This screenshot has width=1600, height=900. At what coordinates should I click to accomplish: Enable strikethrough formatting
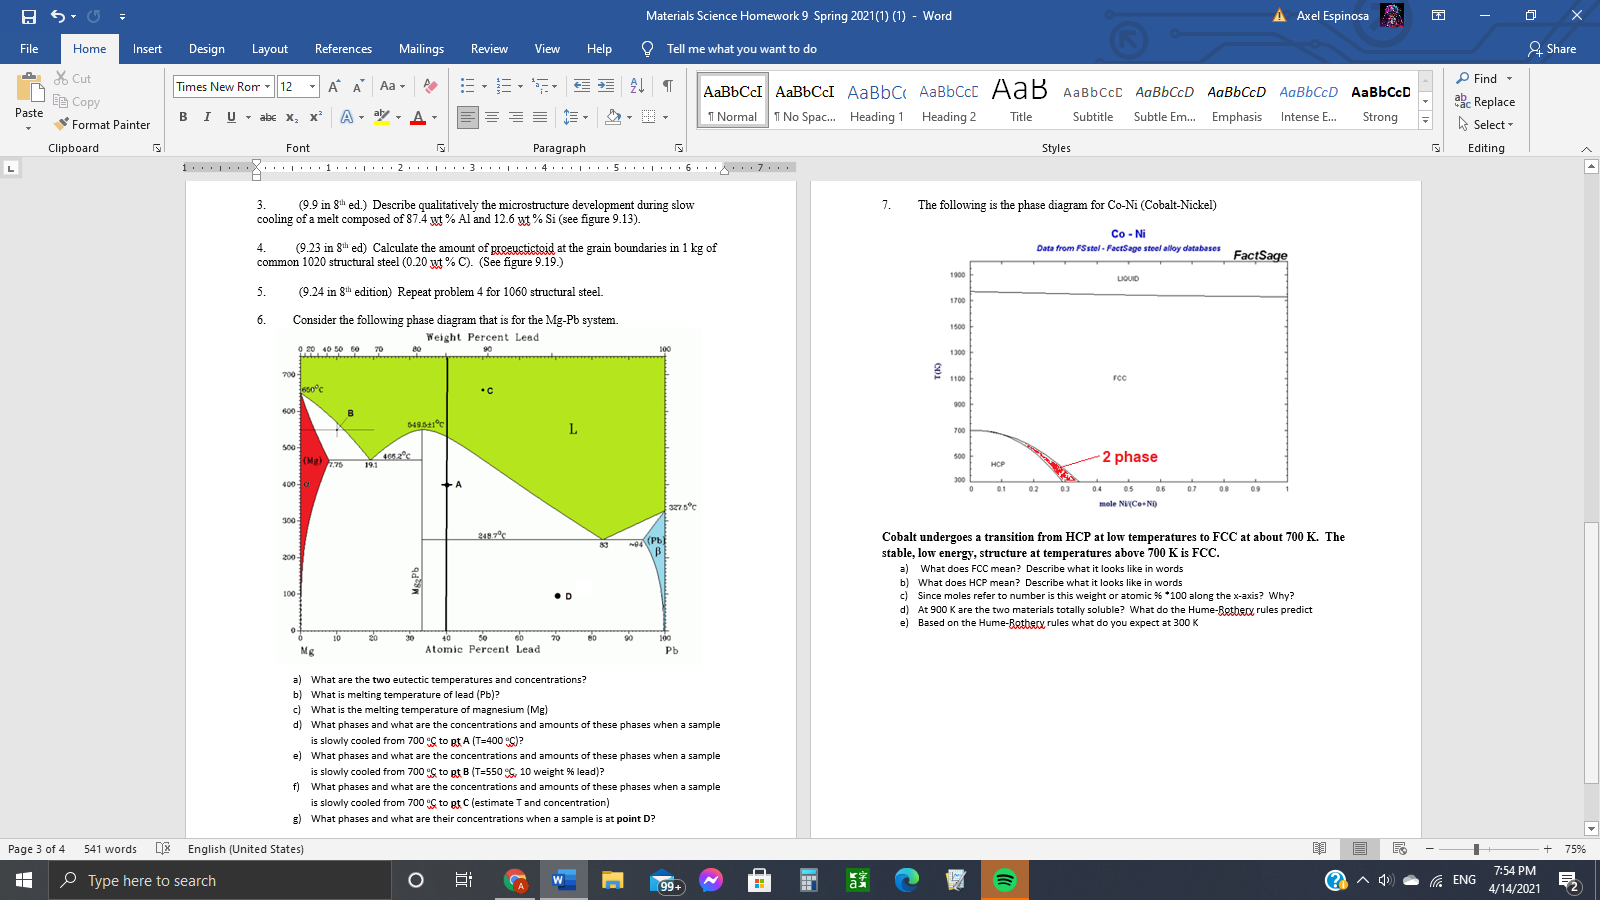[267, 117]
